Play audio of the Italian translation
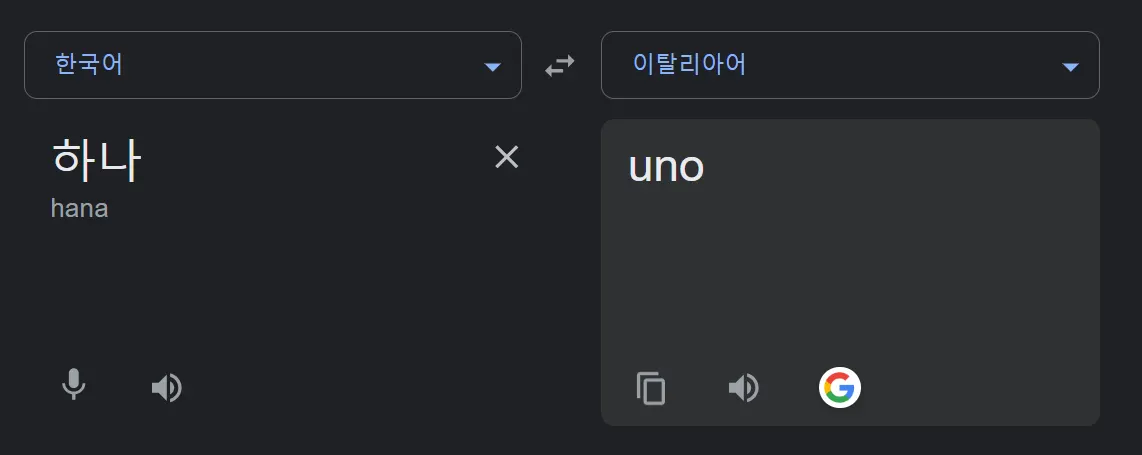This screenshot has height=455, width=1142. tap(744, 387)
